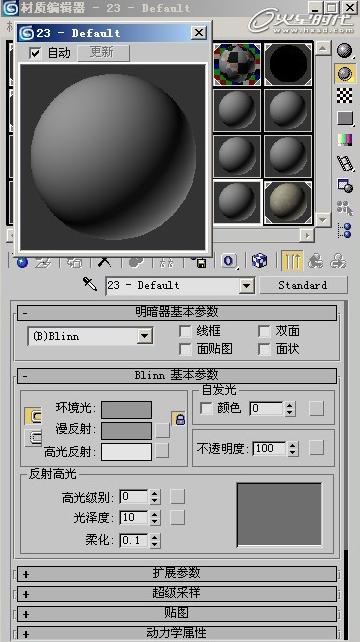
Task: Click the Sample UV Tiling gray square icon
Action: coord(344,118)
